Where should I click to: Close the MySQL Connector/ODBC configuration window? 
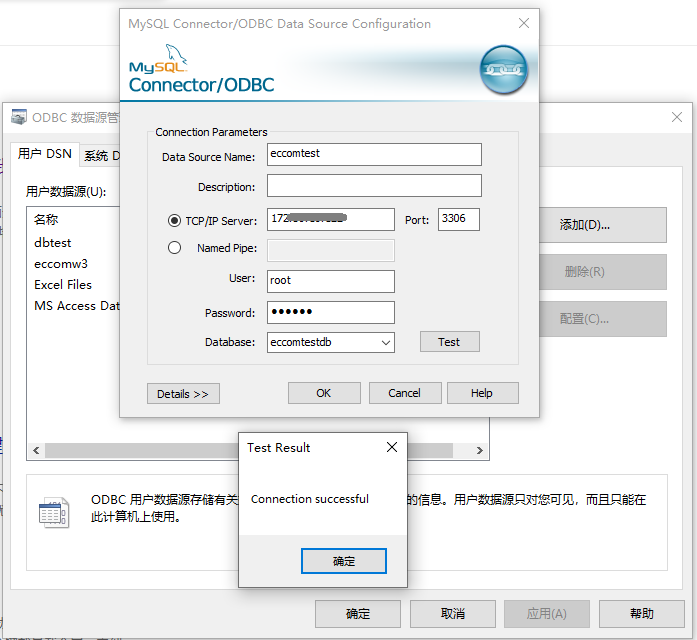point(524,23)
